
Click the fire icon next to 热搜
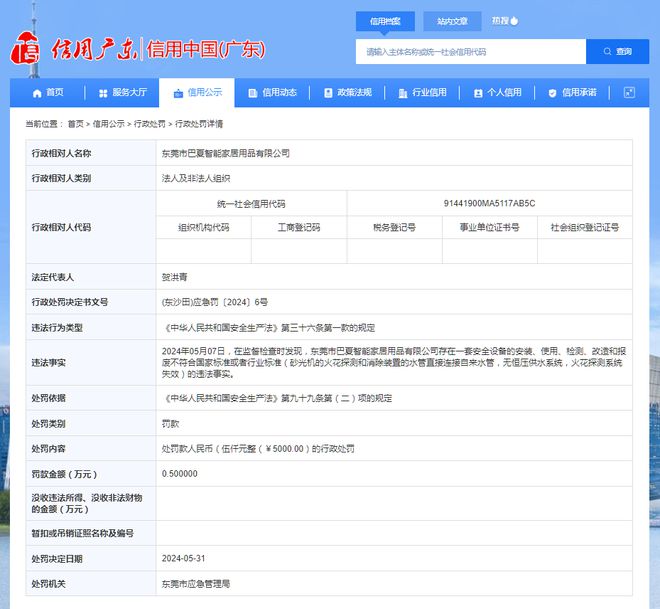pos(515,21)
